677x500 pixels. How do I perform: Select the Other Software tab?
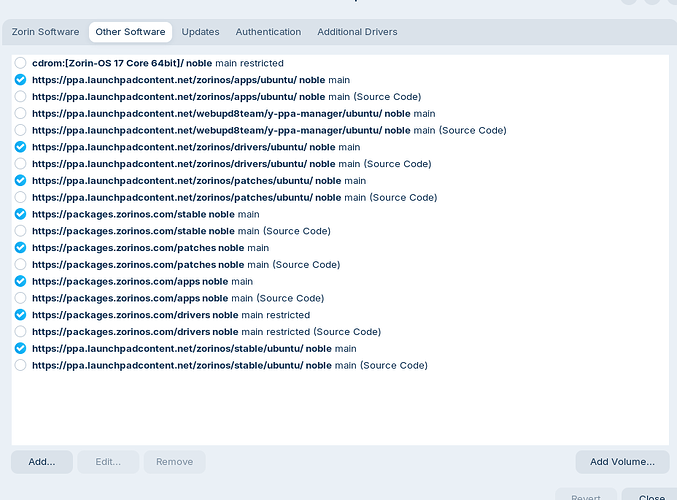[x=130, y=32]
